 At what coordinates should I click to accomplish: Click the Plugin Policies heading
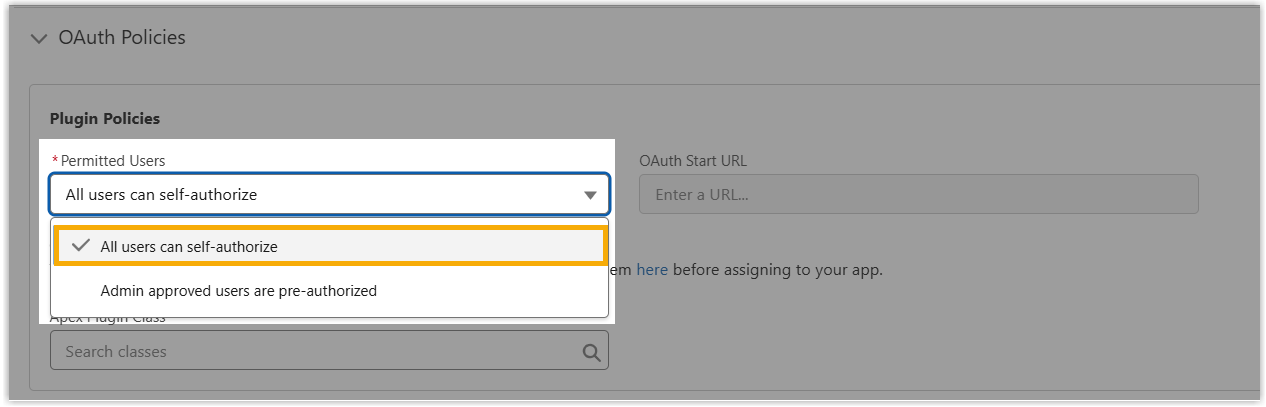click(105, 119)
